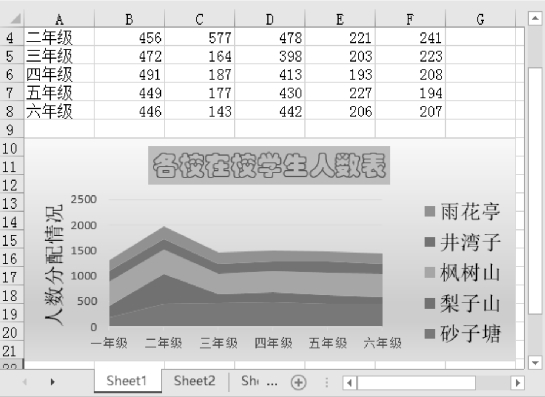Click vertical scrollbar down arrow
The image size is (545, 397).
pyautogui.click(x=535, y=363)
